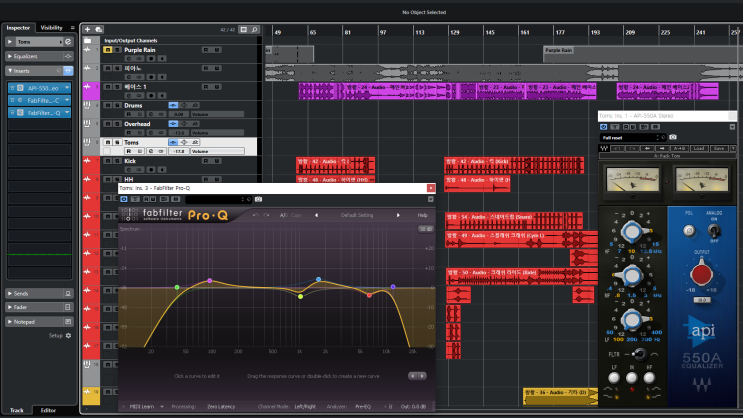743x418 pixels.
Task: Click the Pro-Q output lock icon
Action: [390, 407]
